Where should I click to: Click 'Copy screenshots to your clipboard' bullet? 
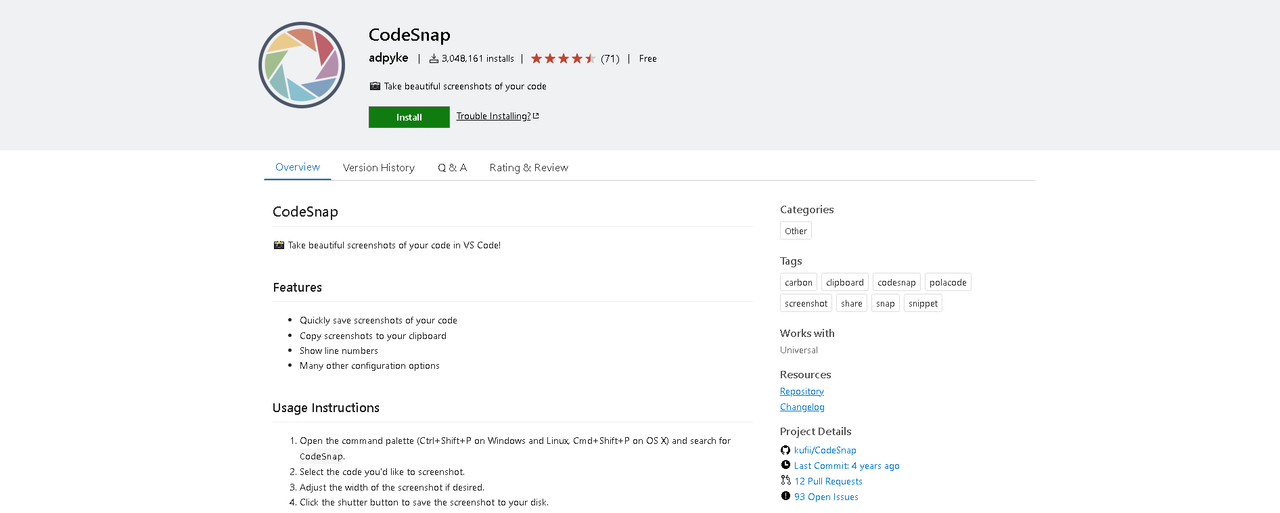coord(373,336)
